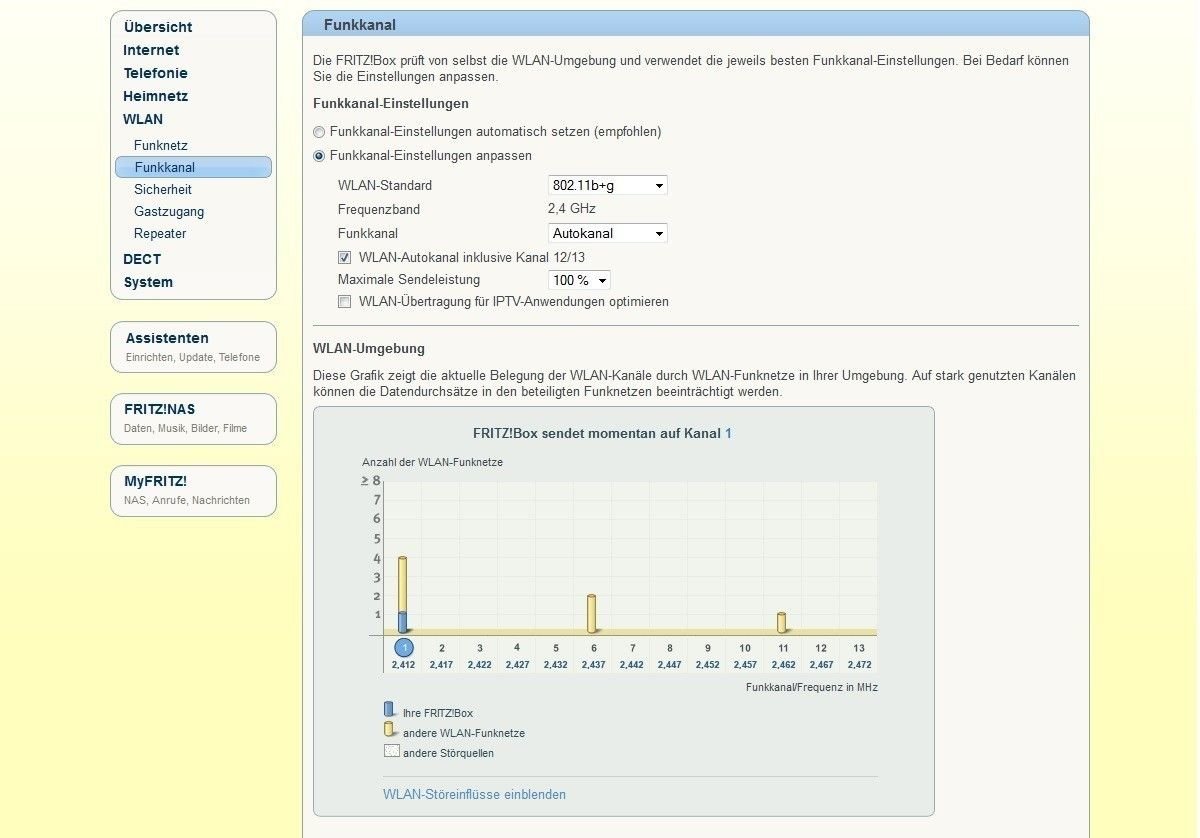
Task: Click the blue FRITZ!Box legend icon
Action: 389,710
